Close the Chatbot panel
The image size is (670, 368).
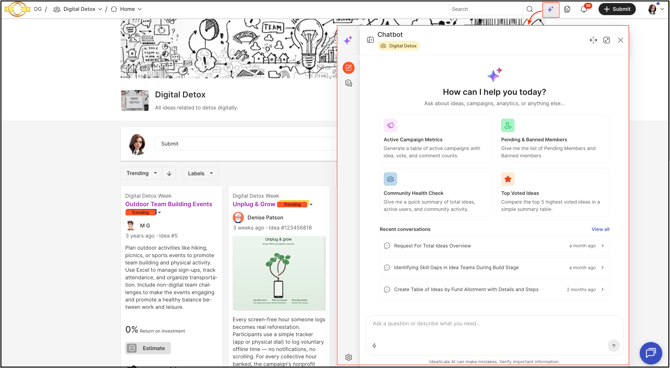coord(620,40)
